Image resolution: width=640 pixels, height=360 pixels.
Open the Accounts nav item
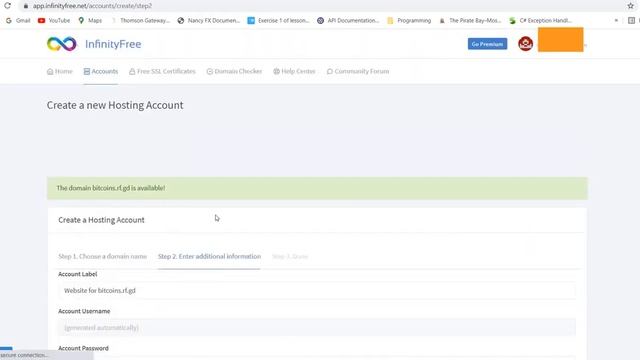[x=101, y=71]
